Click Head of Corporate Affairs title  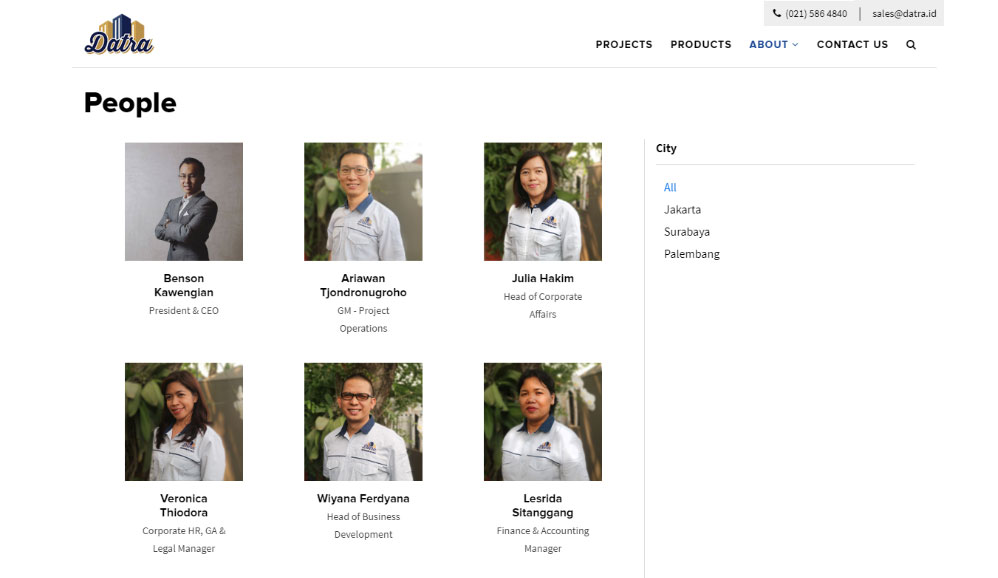click(542, 306)
